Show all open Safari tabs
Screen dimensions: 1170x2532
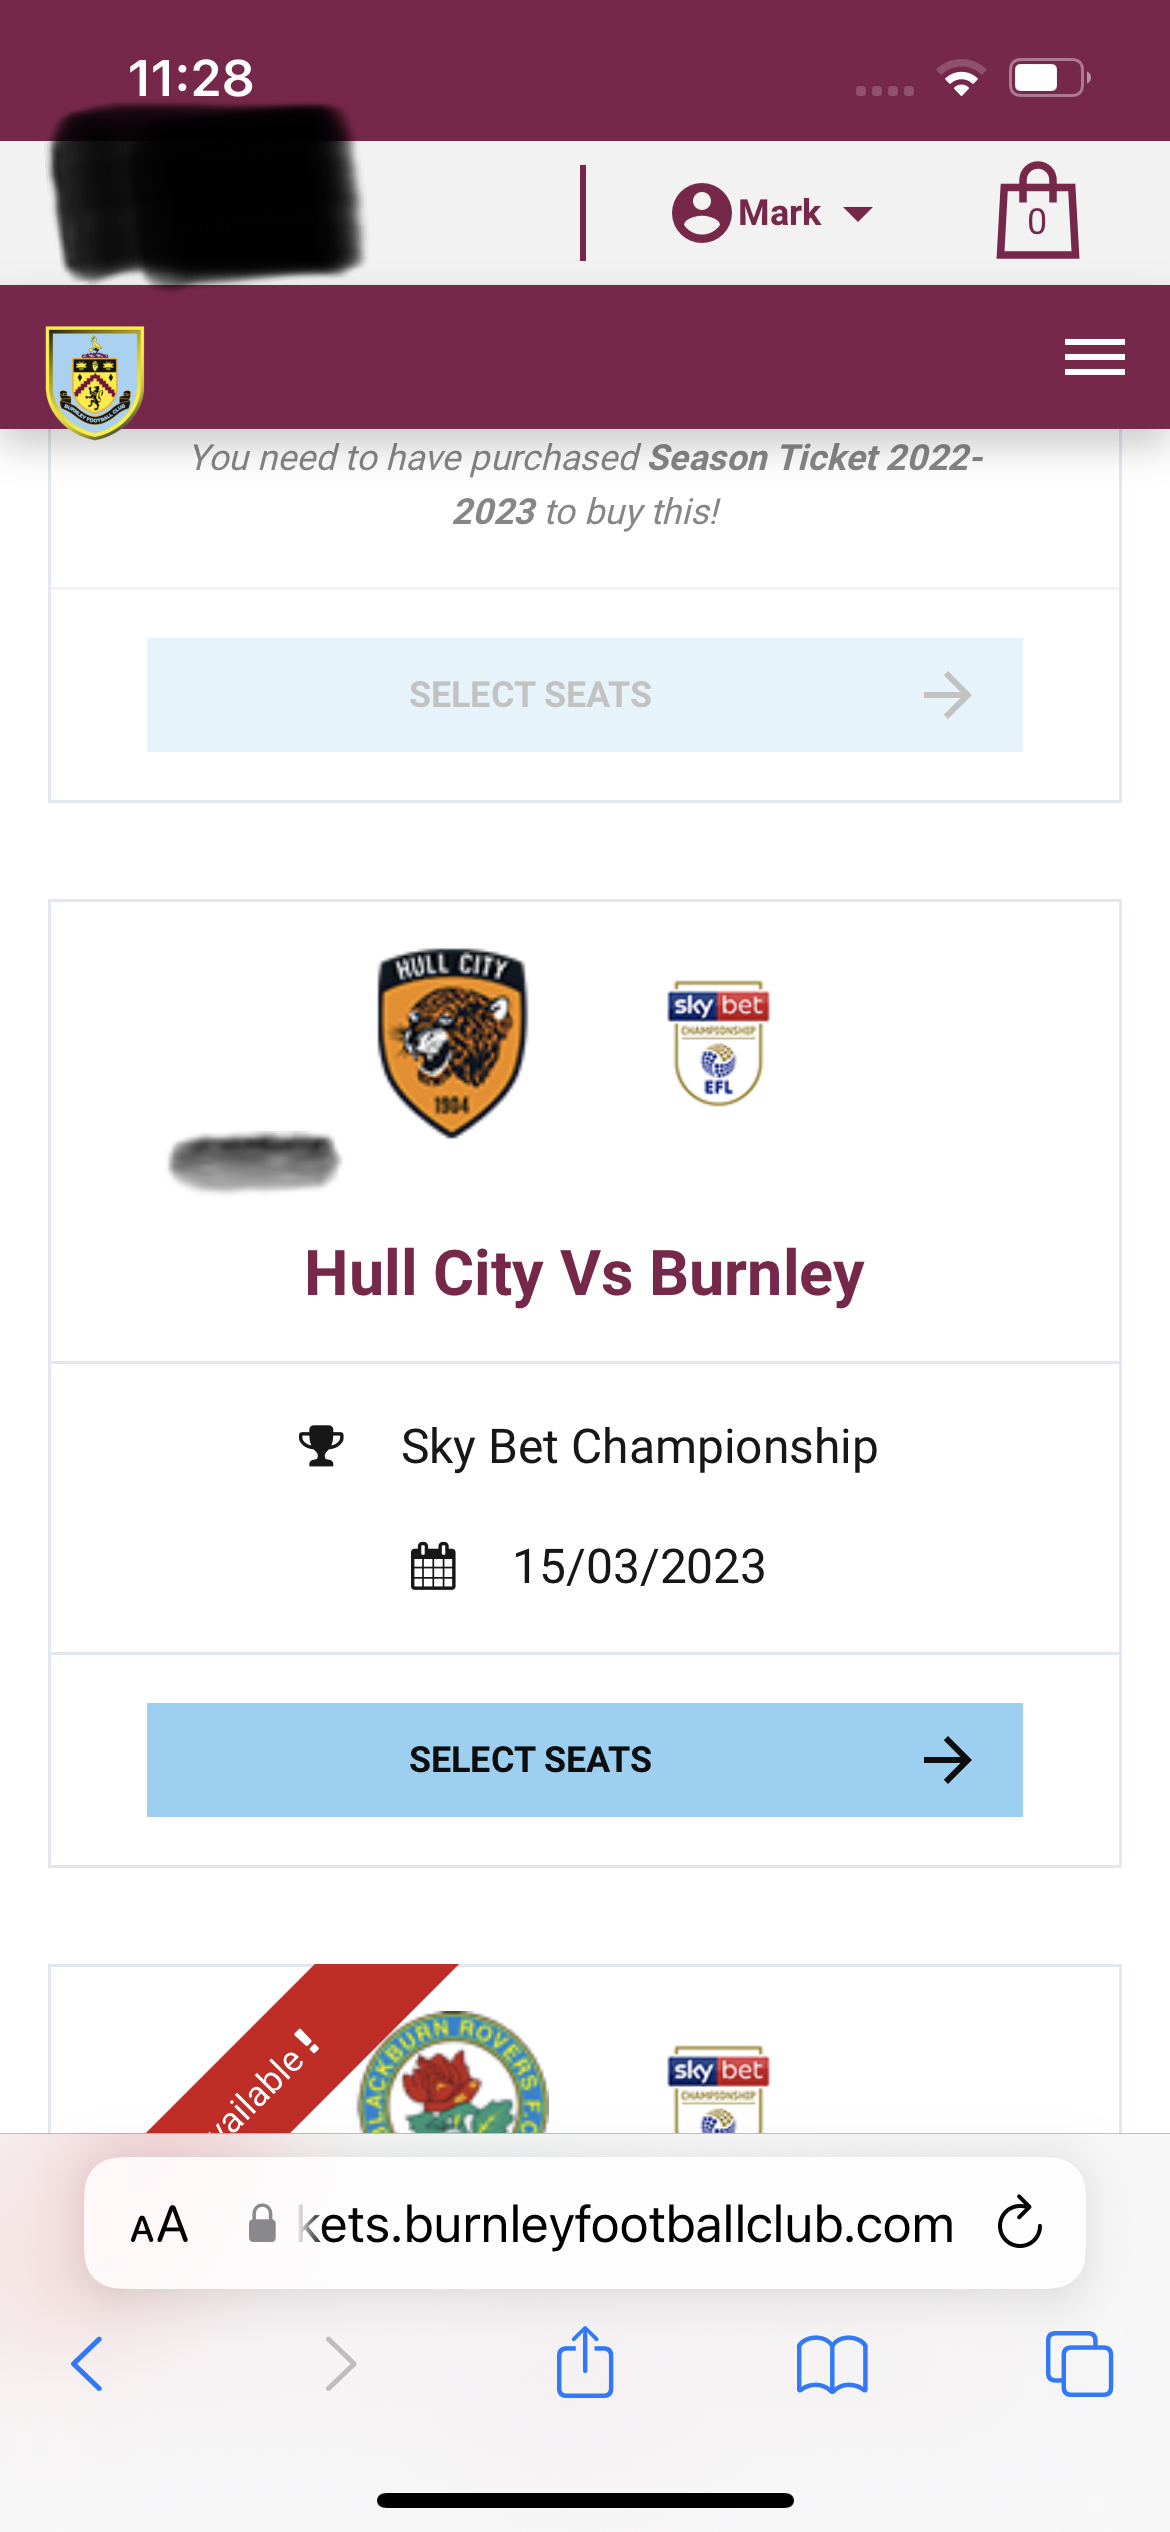[1079, 2364]
